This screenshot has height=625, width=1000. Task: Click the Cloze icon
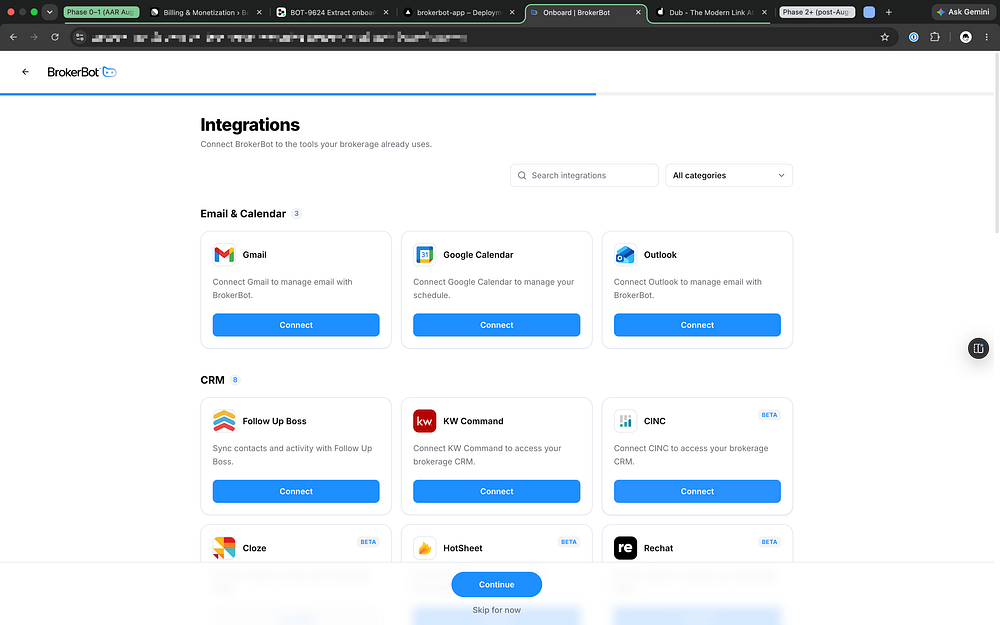pos(224,548)
